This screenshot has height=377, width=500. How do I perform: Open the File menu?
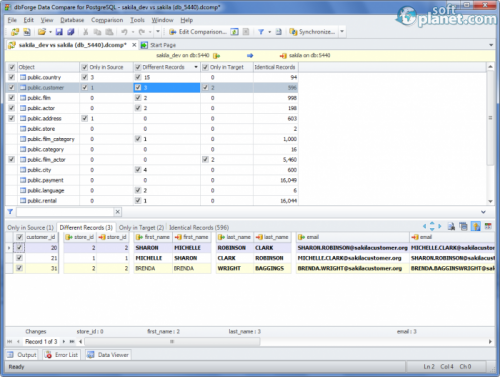click(x=12, y=20)
